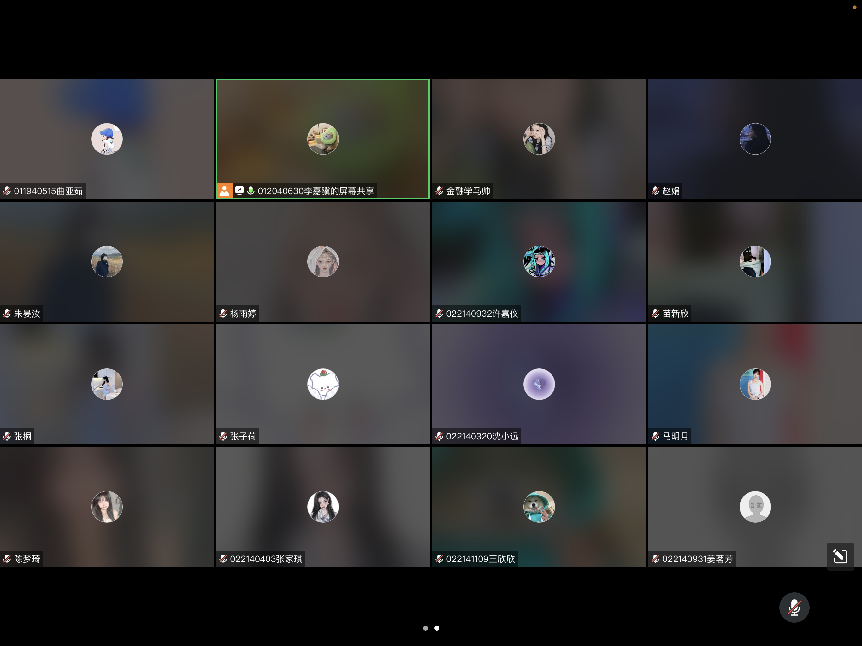The width and height of the screenshot is (862, 646).
Task: Click muted mic icon next to 022140403
Action: coord(223,559)
